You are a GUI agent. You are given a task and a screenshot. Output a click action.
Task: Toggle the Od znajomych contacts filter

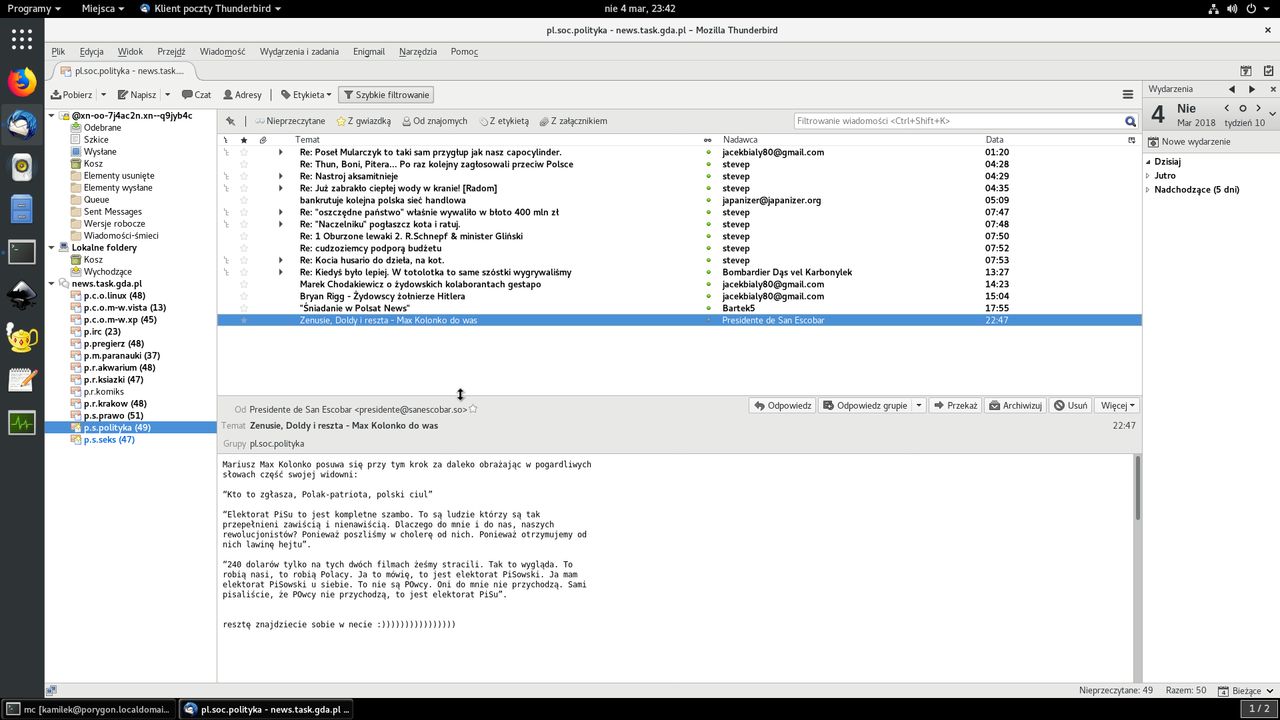click(x=434, y=121)
